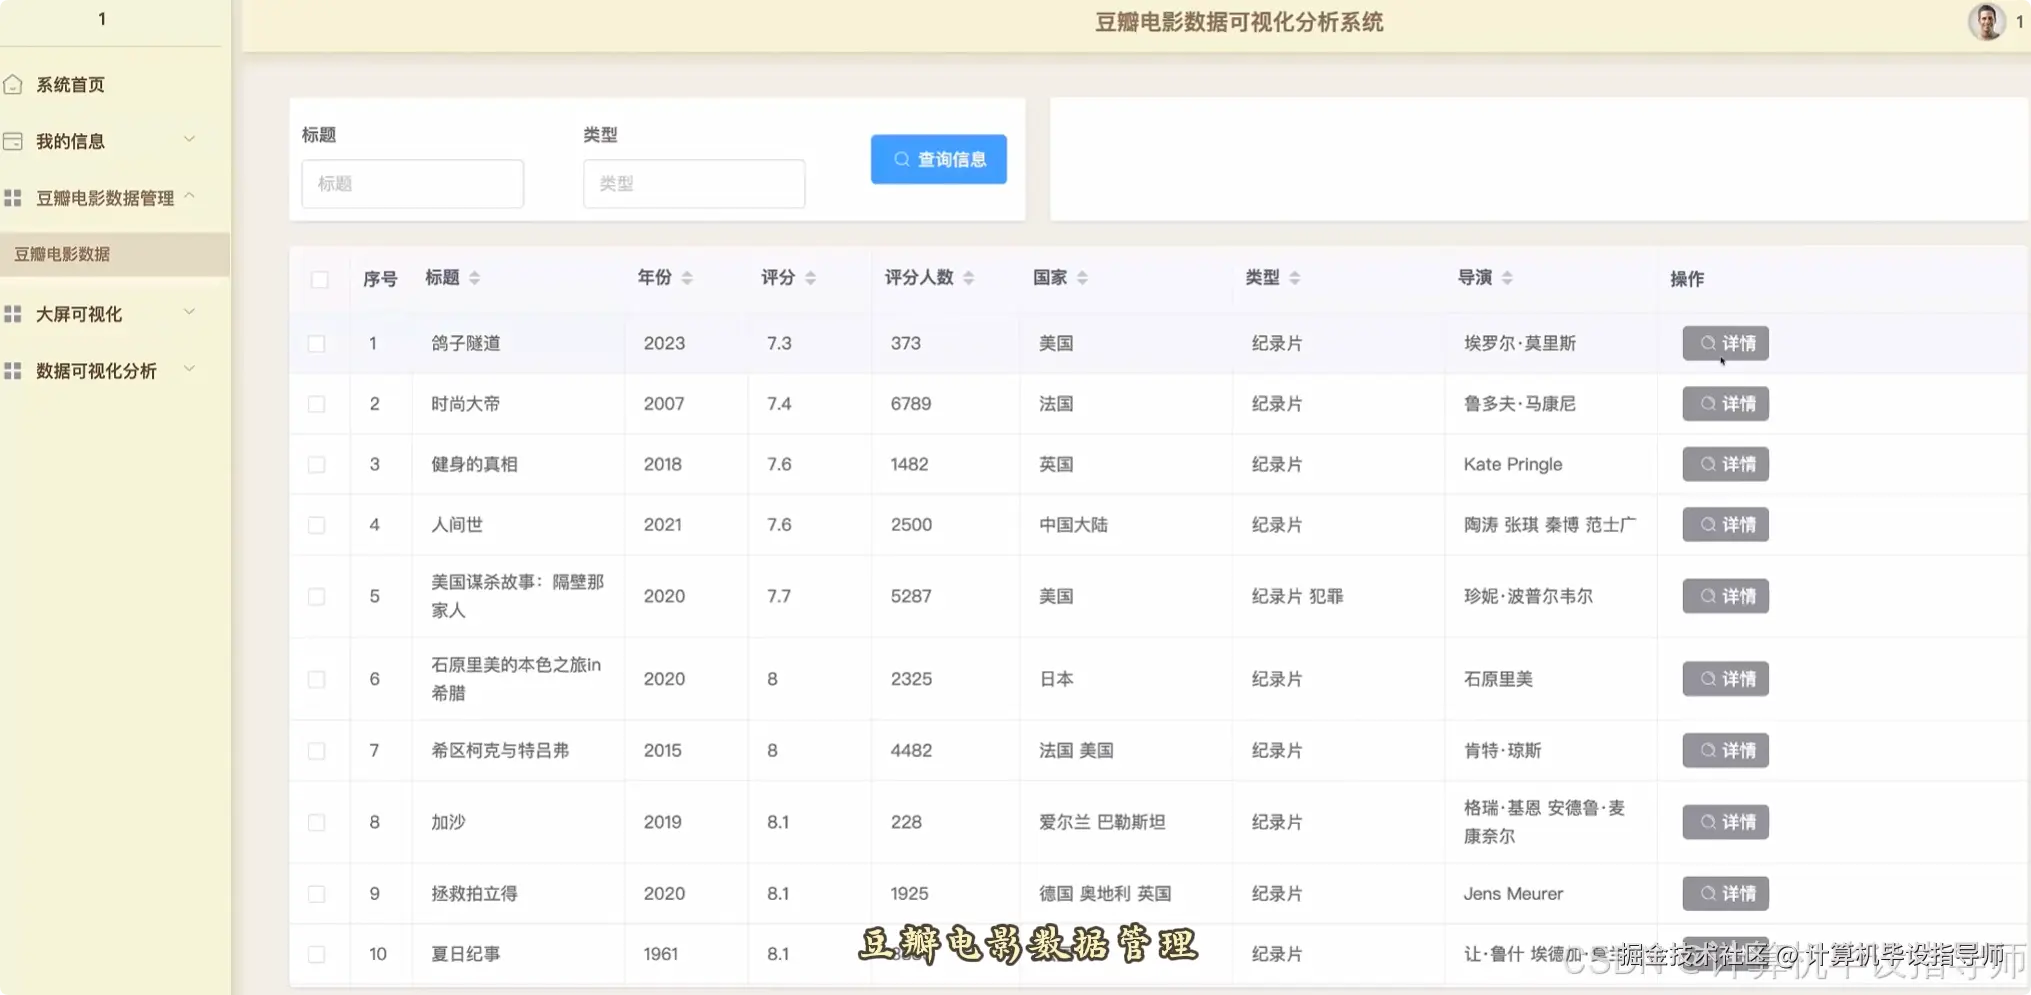
Task: Click the home icon beside 系统首页
Action: coord(13,85)
